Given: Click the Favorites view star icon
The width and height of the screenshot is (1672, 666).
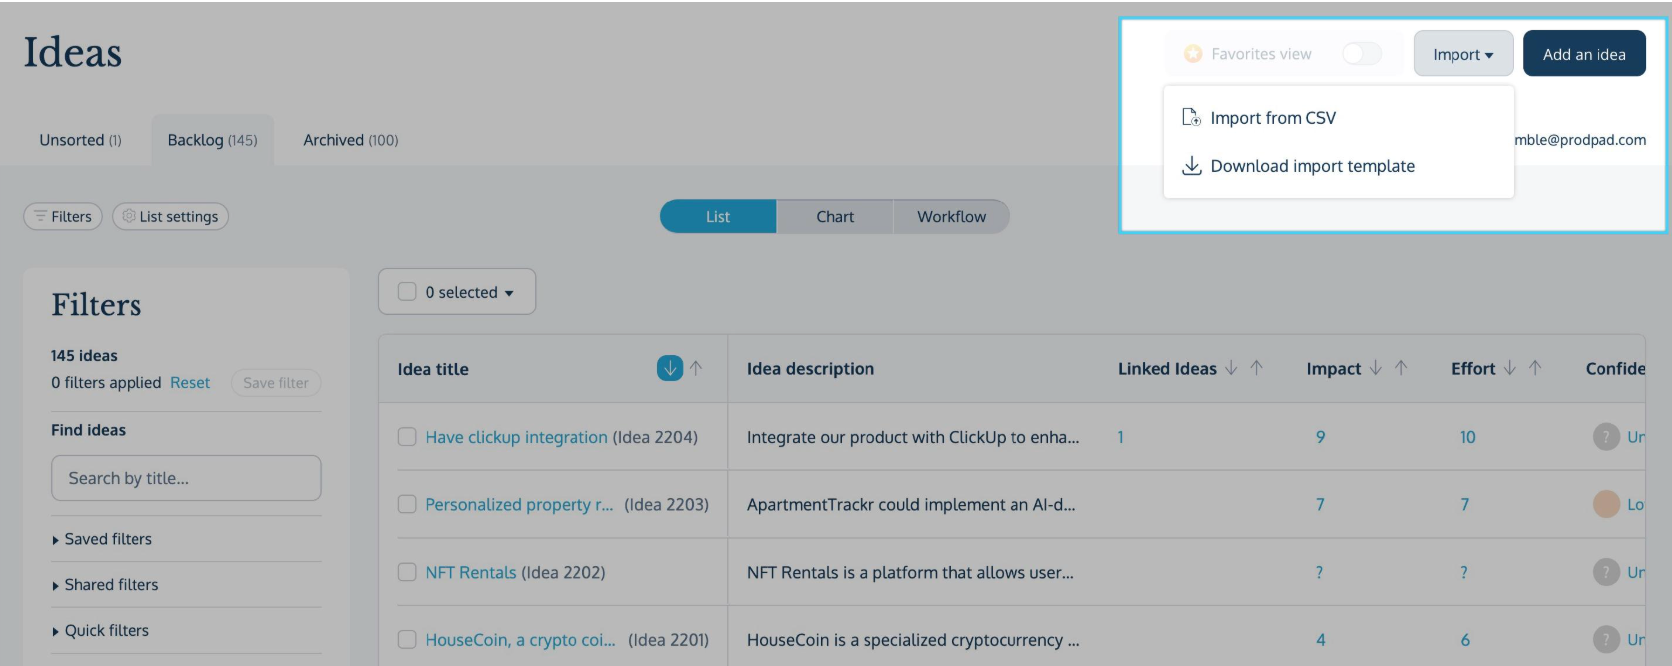Looking at the screenshot, I should pyautogui.click(x=1193, y=54).
